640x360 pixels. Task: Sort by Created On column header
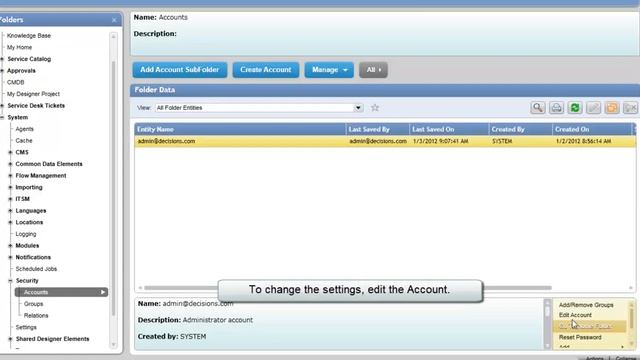coord(592,129)
